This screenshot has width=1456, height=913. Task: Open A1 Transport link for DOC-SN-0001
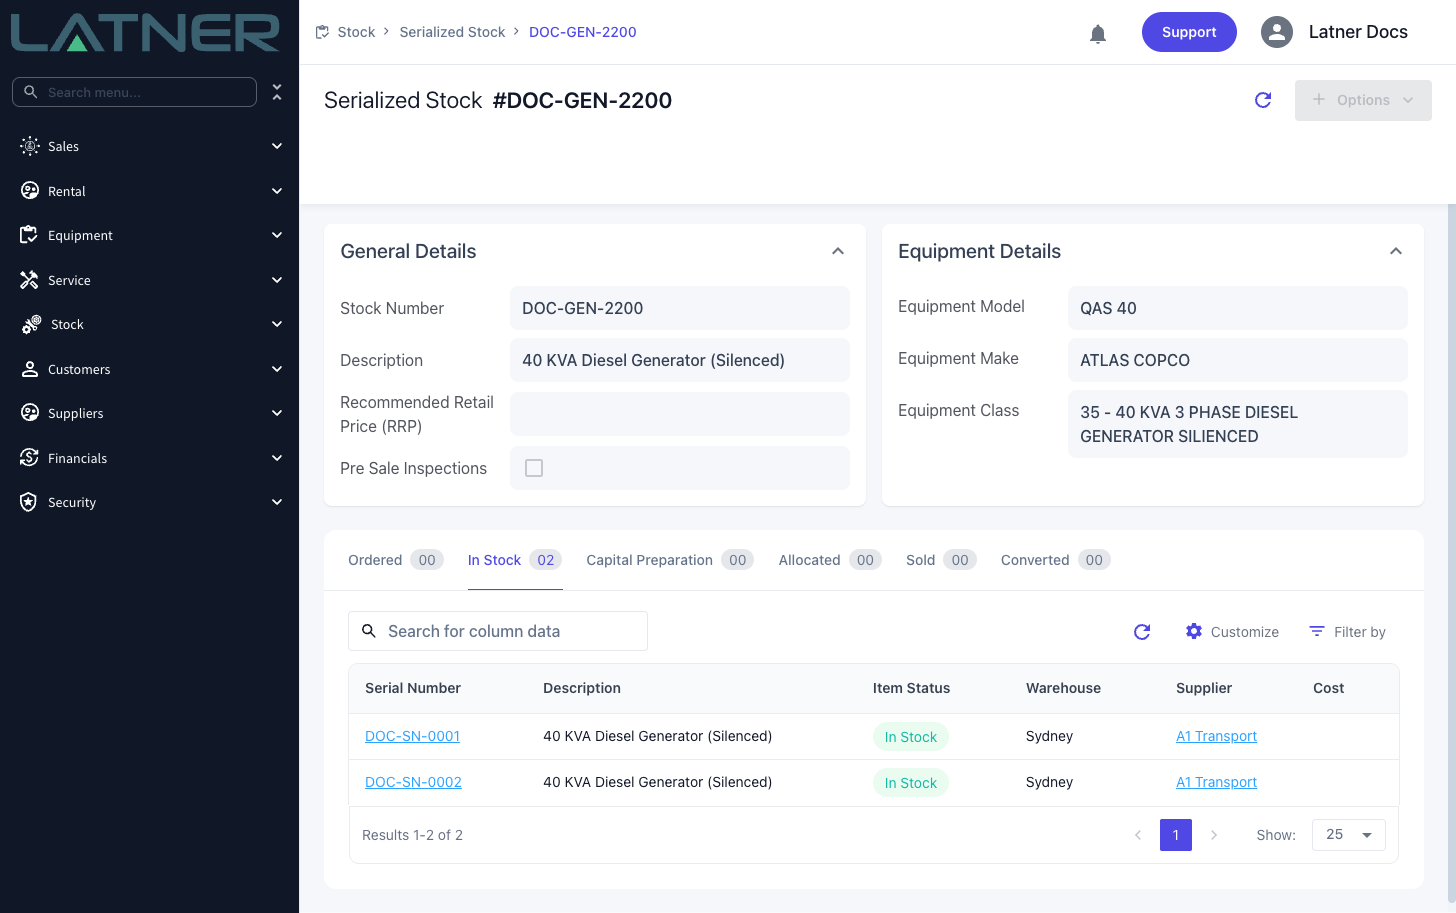(1216, 736)
